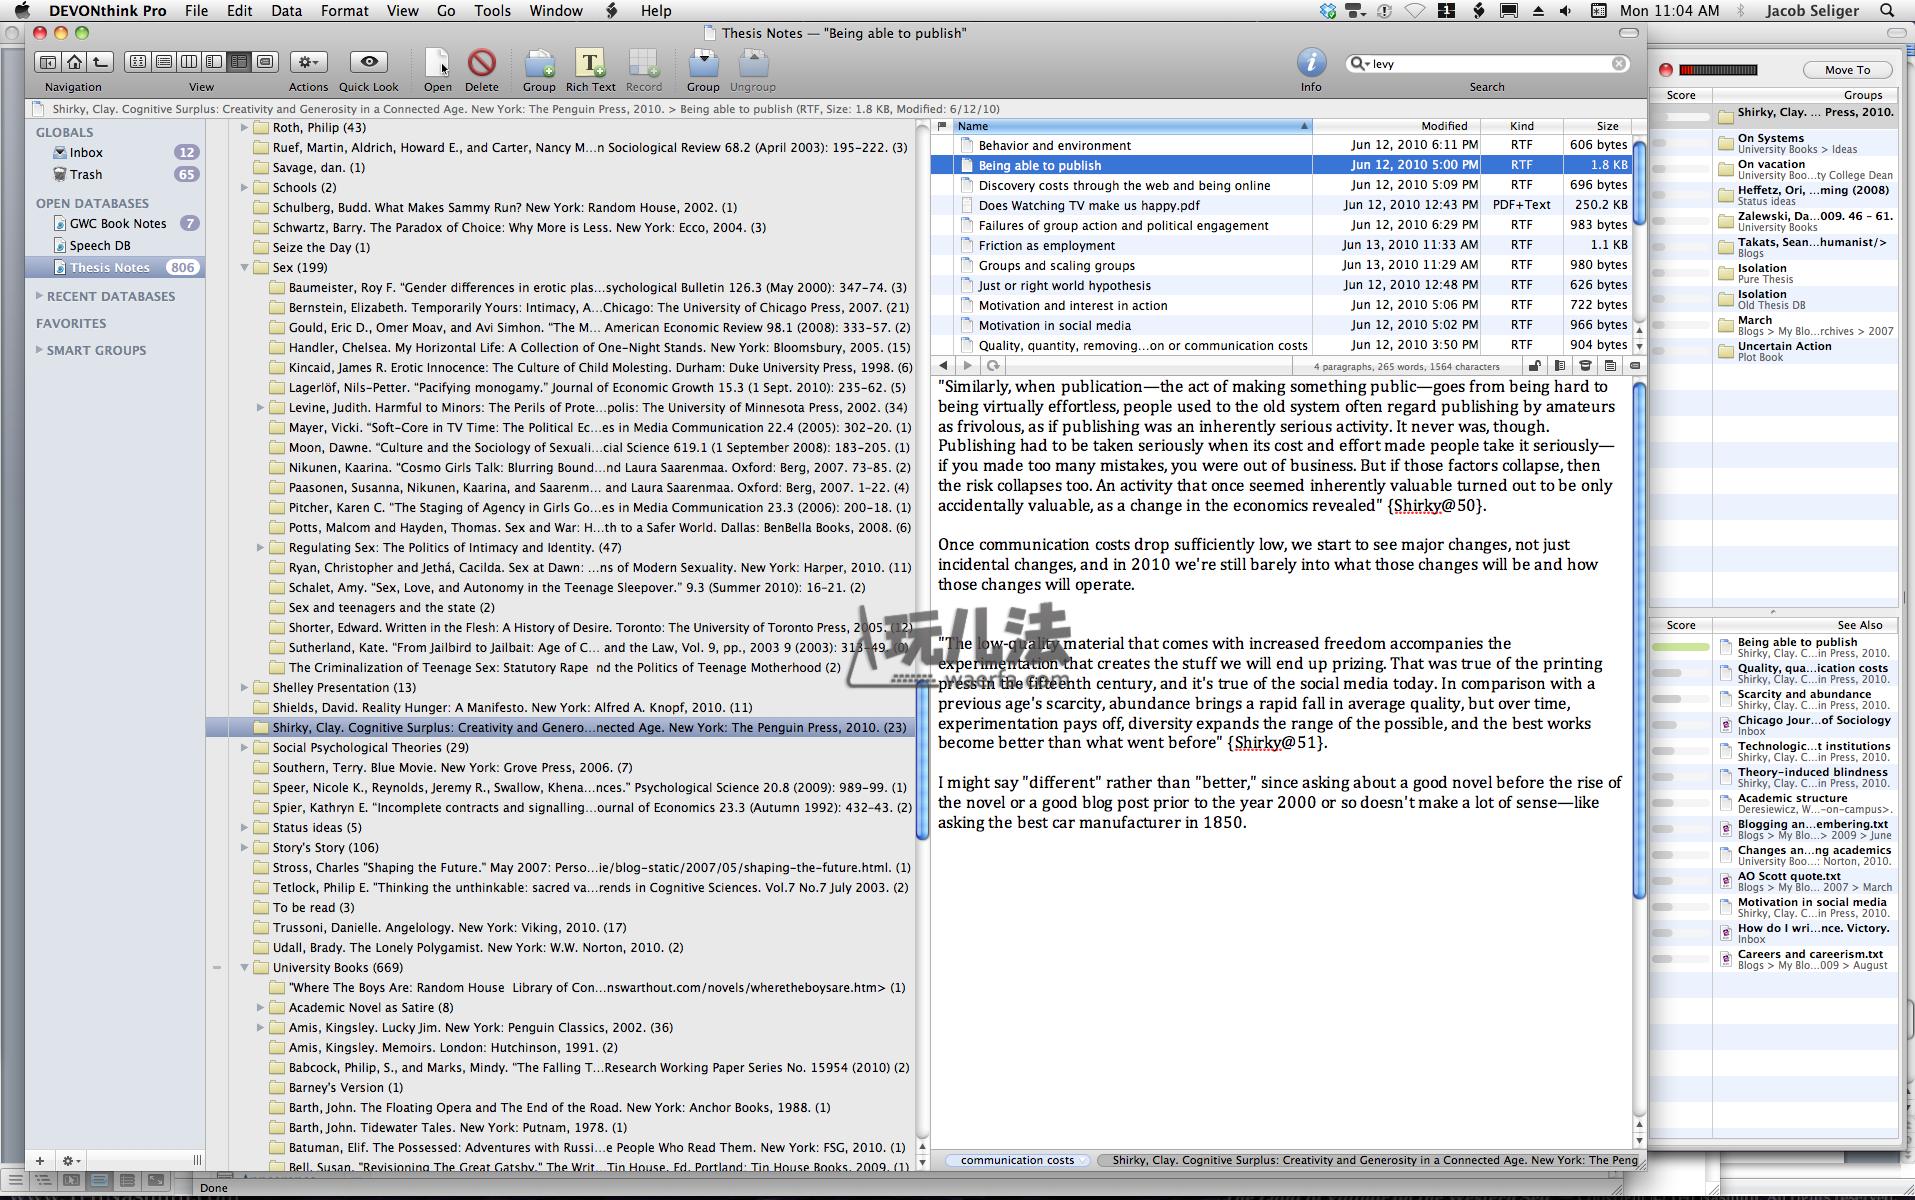Click the Group selected items icon
The image size is (1915, 1200).
click(x=703, y=63)
